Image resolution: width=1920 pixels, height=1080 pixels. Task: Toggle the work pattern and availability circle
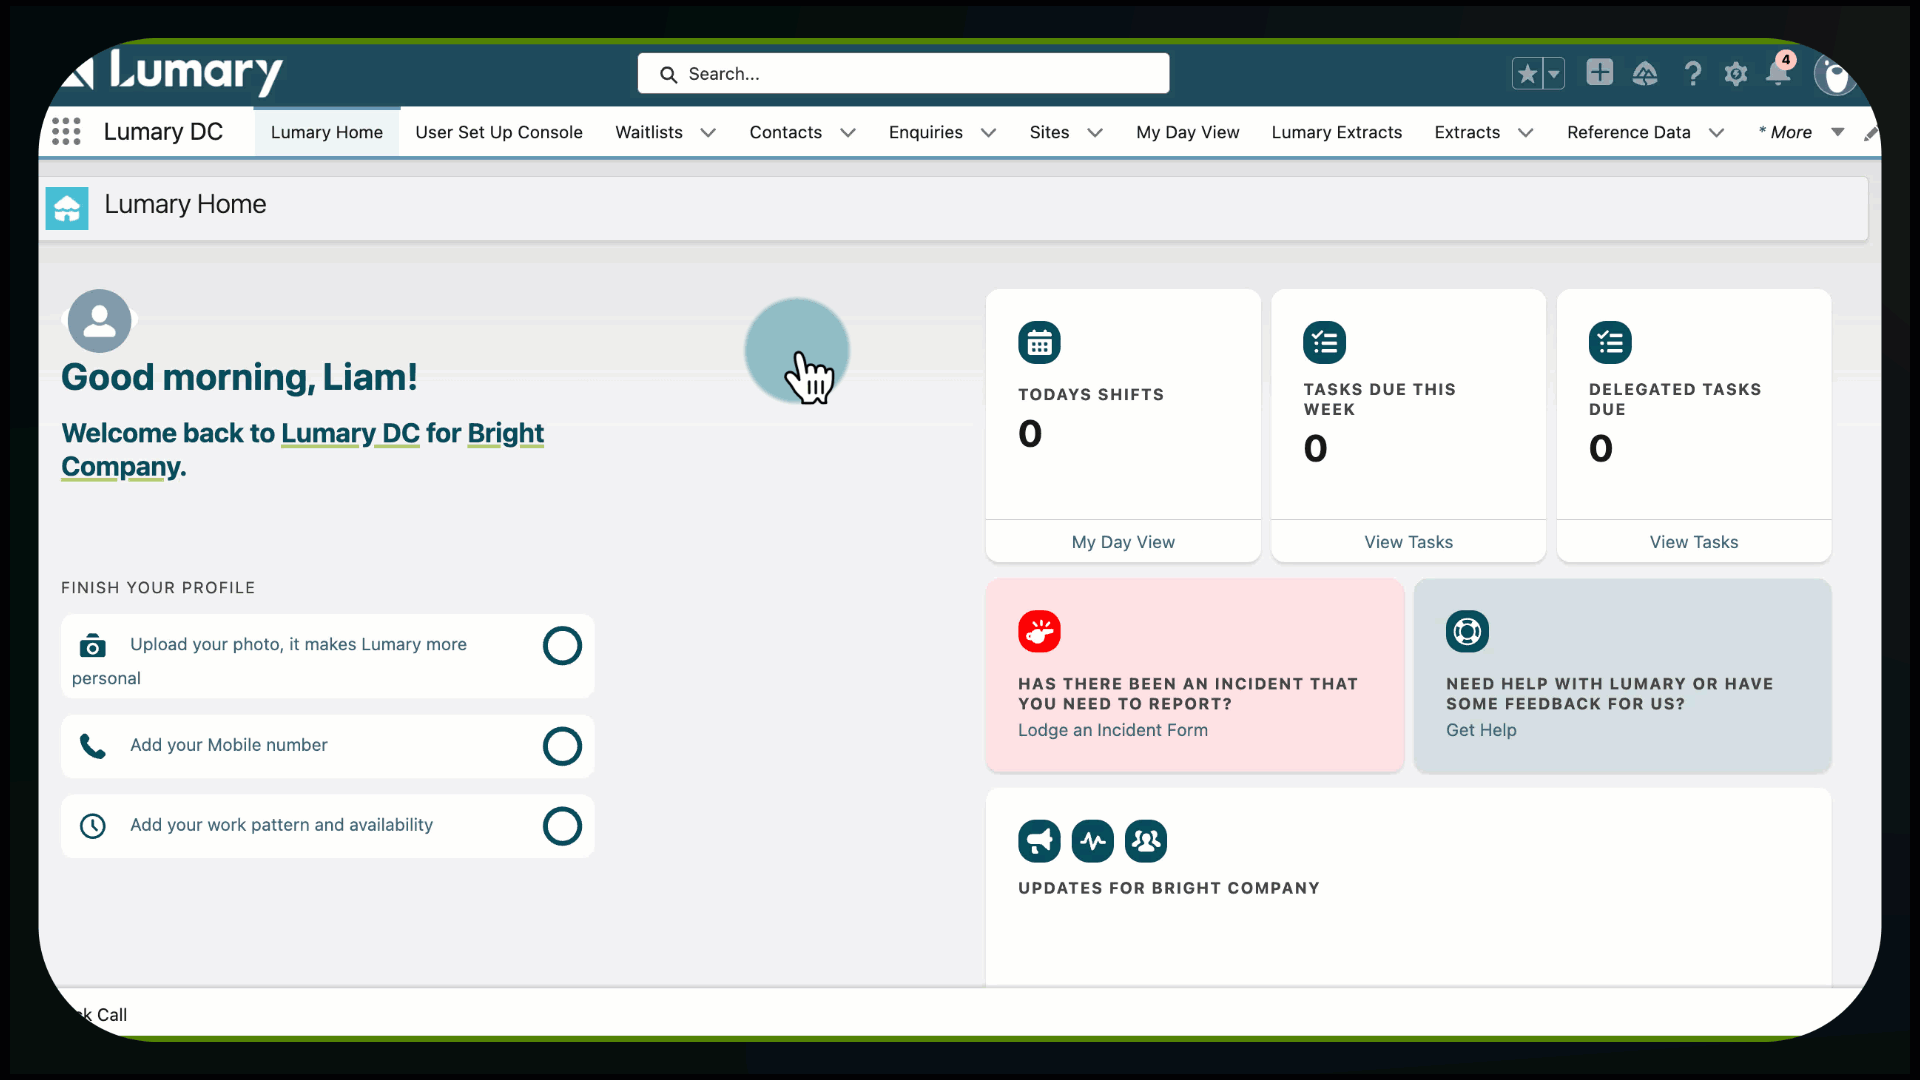pos(562,826)
